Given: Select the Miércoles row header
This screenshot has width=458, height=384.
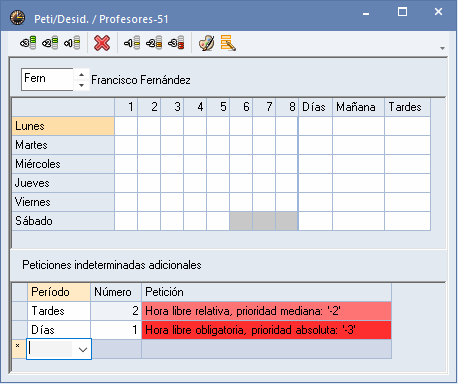Looking at the screenshot, I should [63, 164].
